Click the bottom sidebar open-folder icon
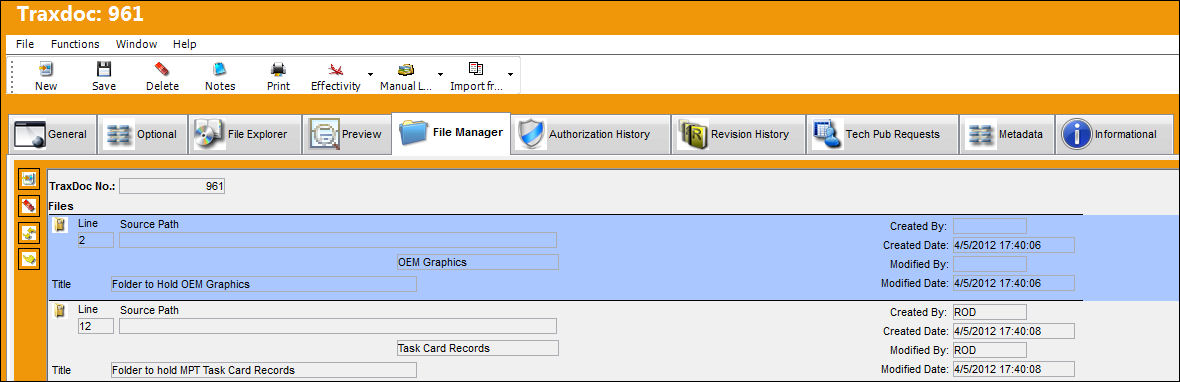 29,259
